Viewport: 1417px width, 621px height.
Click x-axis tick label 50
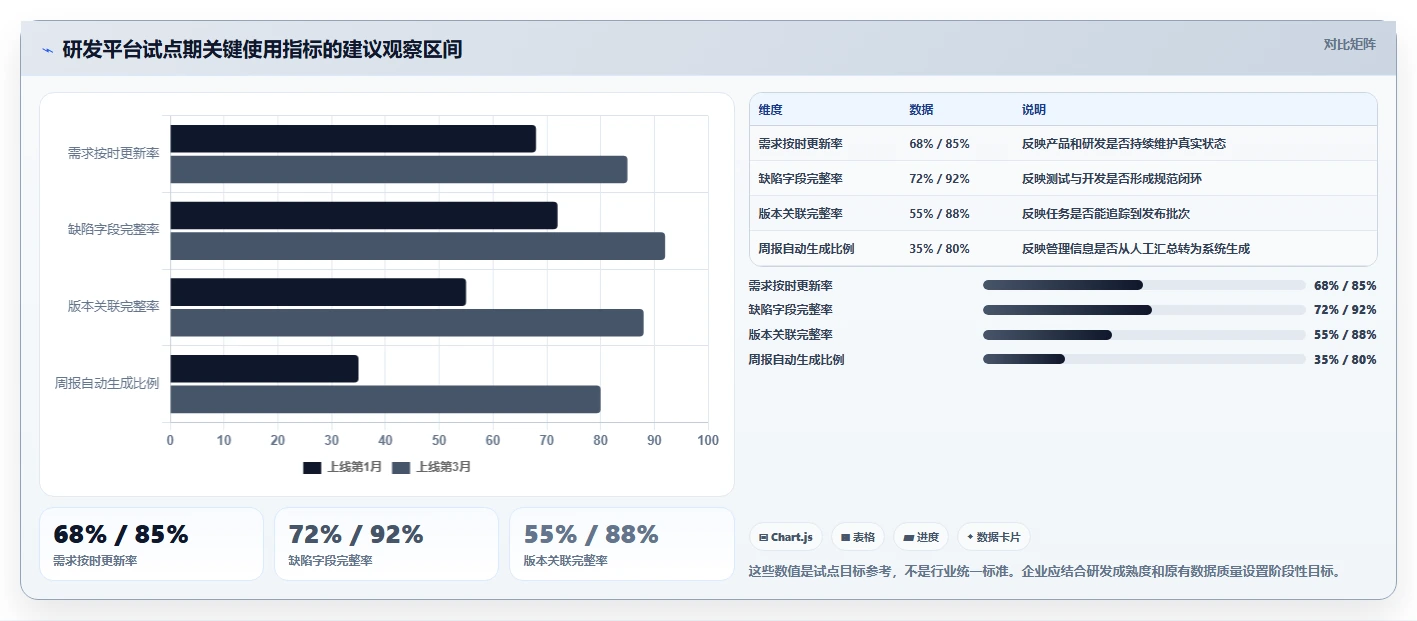[439, 440]
